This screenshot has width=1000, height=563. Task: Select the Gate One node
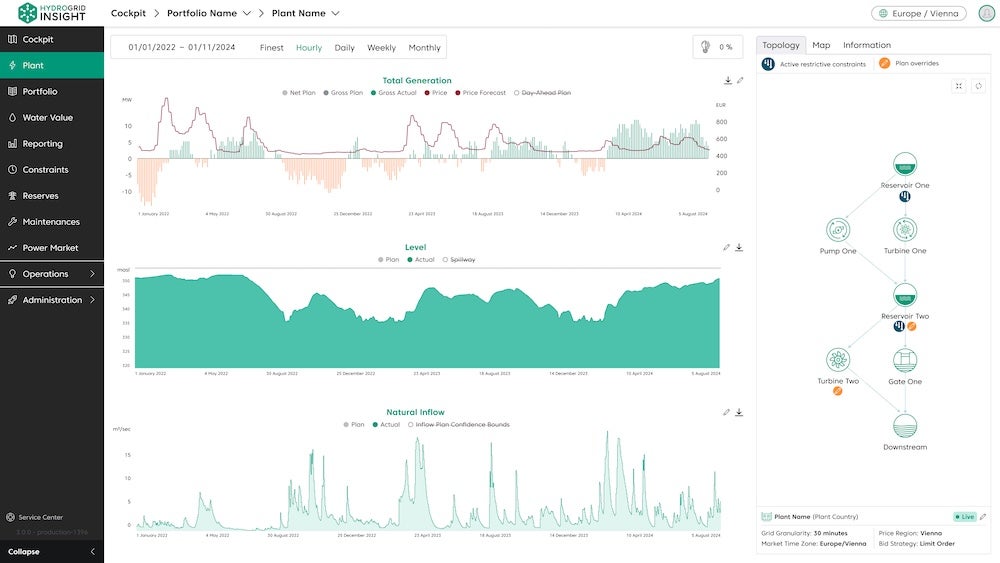coord(905,360)
